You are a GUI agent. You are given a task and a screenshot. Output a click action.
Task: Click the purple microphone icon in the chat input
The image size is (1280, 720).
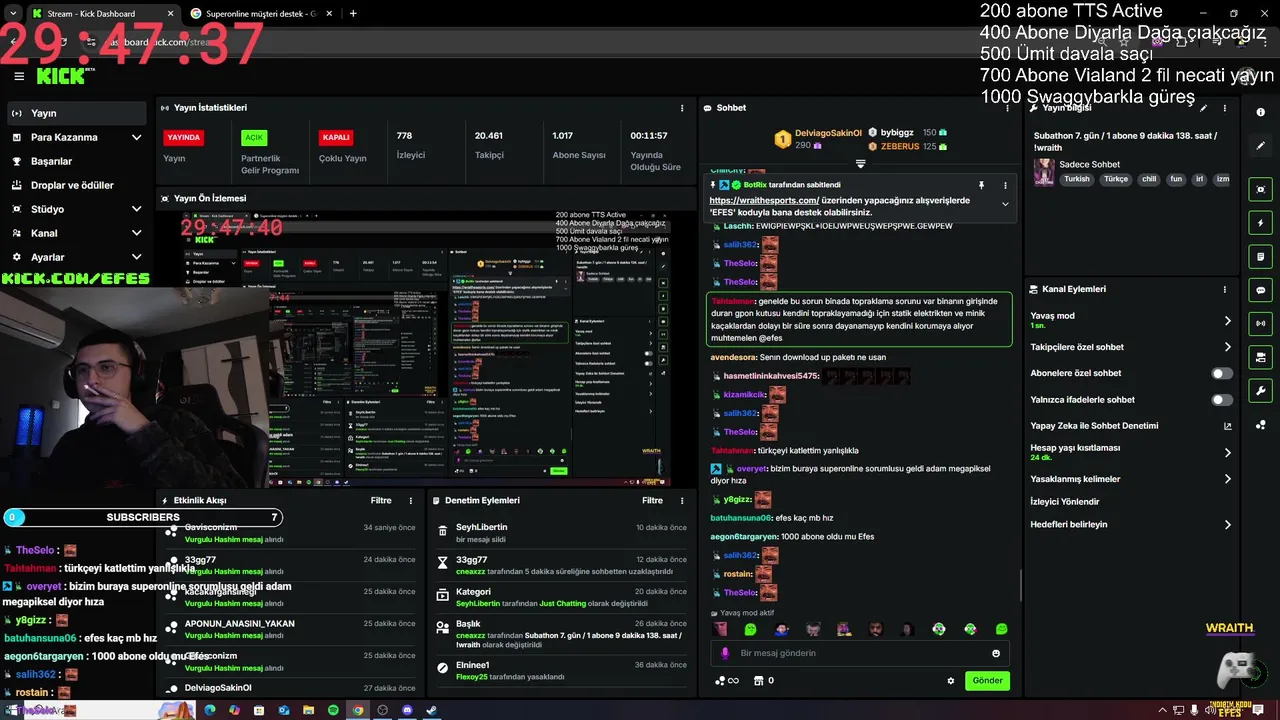pos(725,653)
